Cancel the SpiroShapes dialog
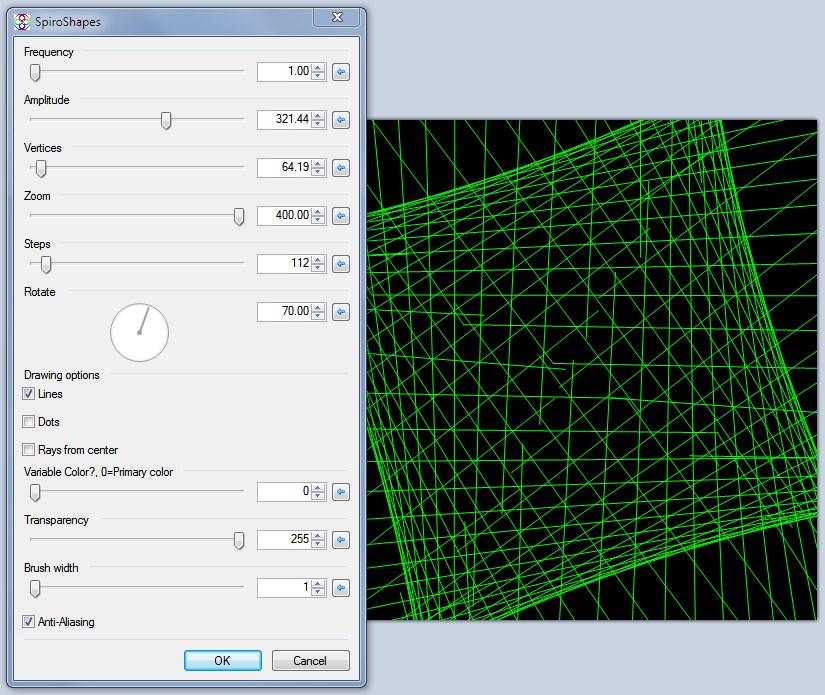Screen dimensions: 825x695 (310, 660)
